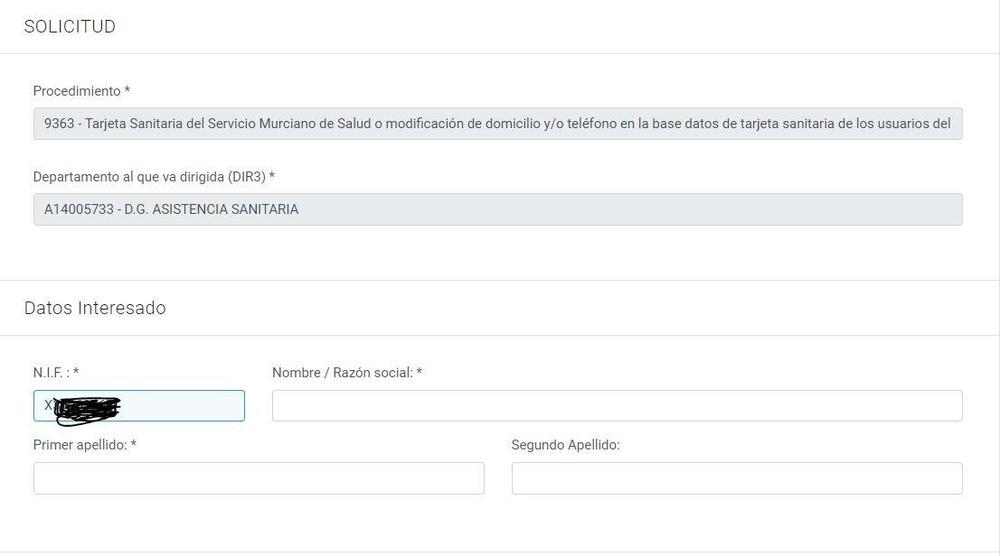
Task: Click the SOLICITUD section heading
Action: (x=70, y=27)
